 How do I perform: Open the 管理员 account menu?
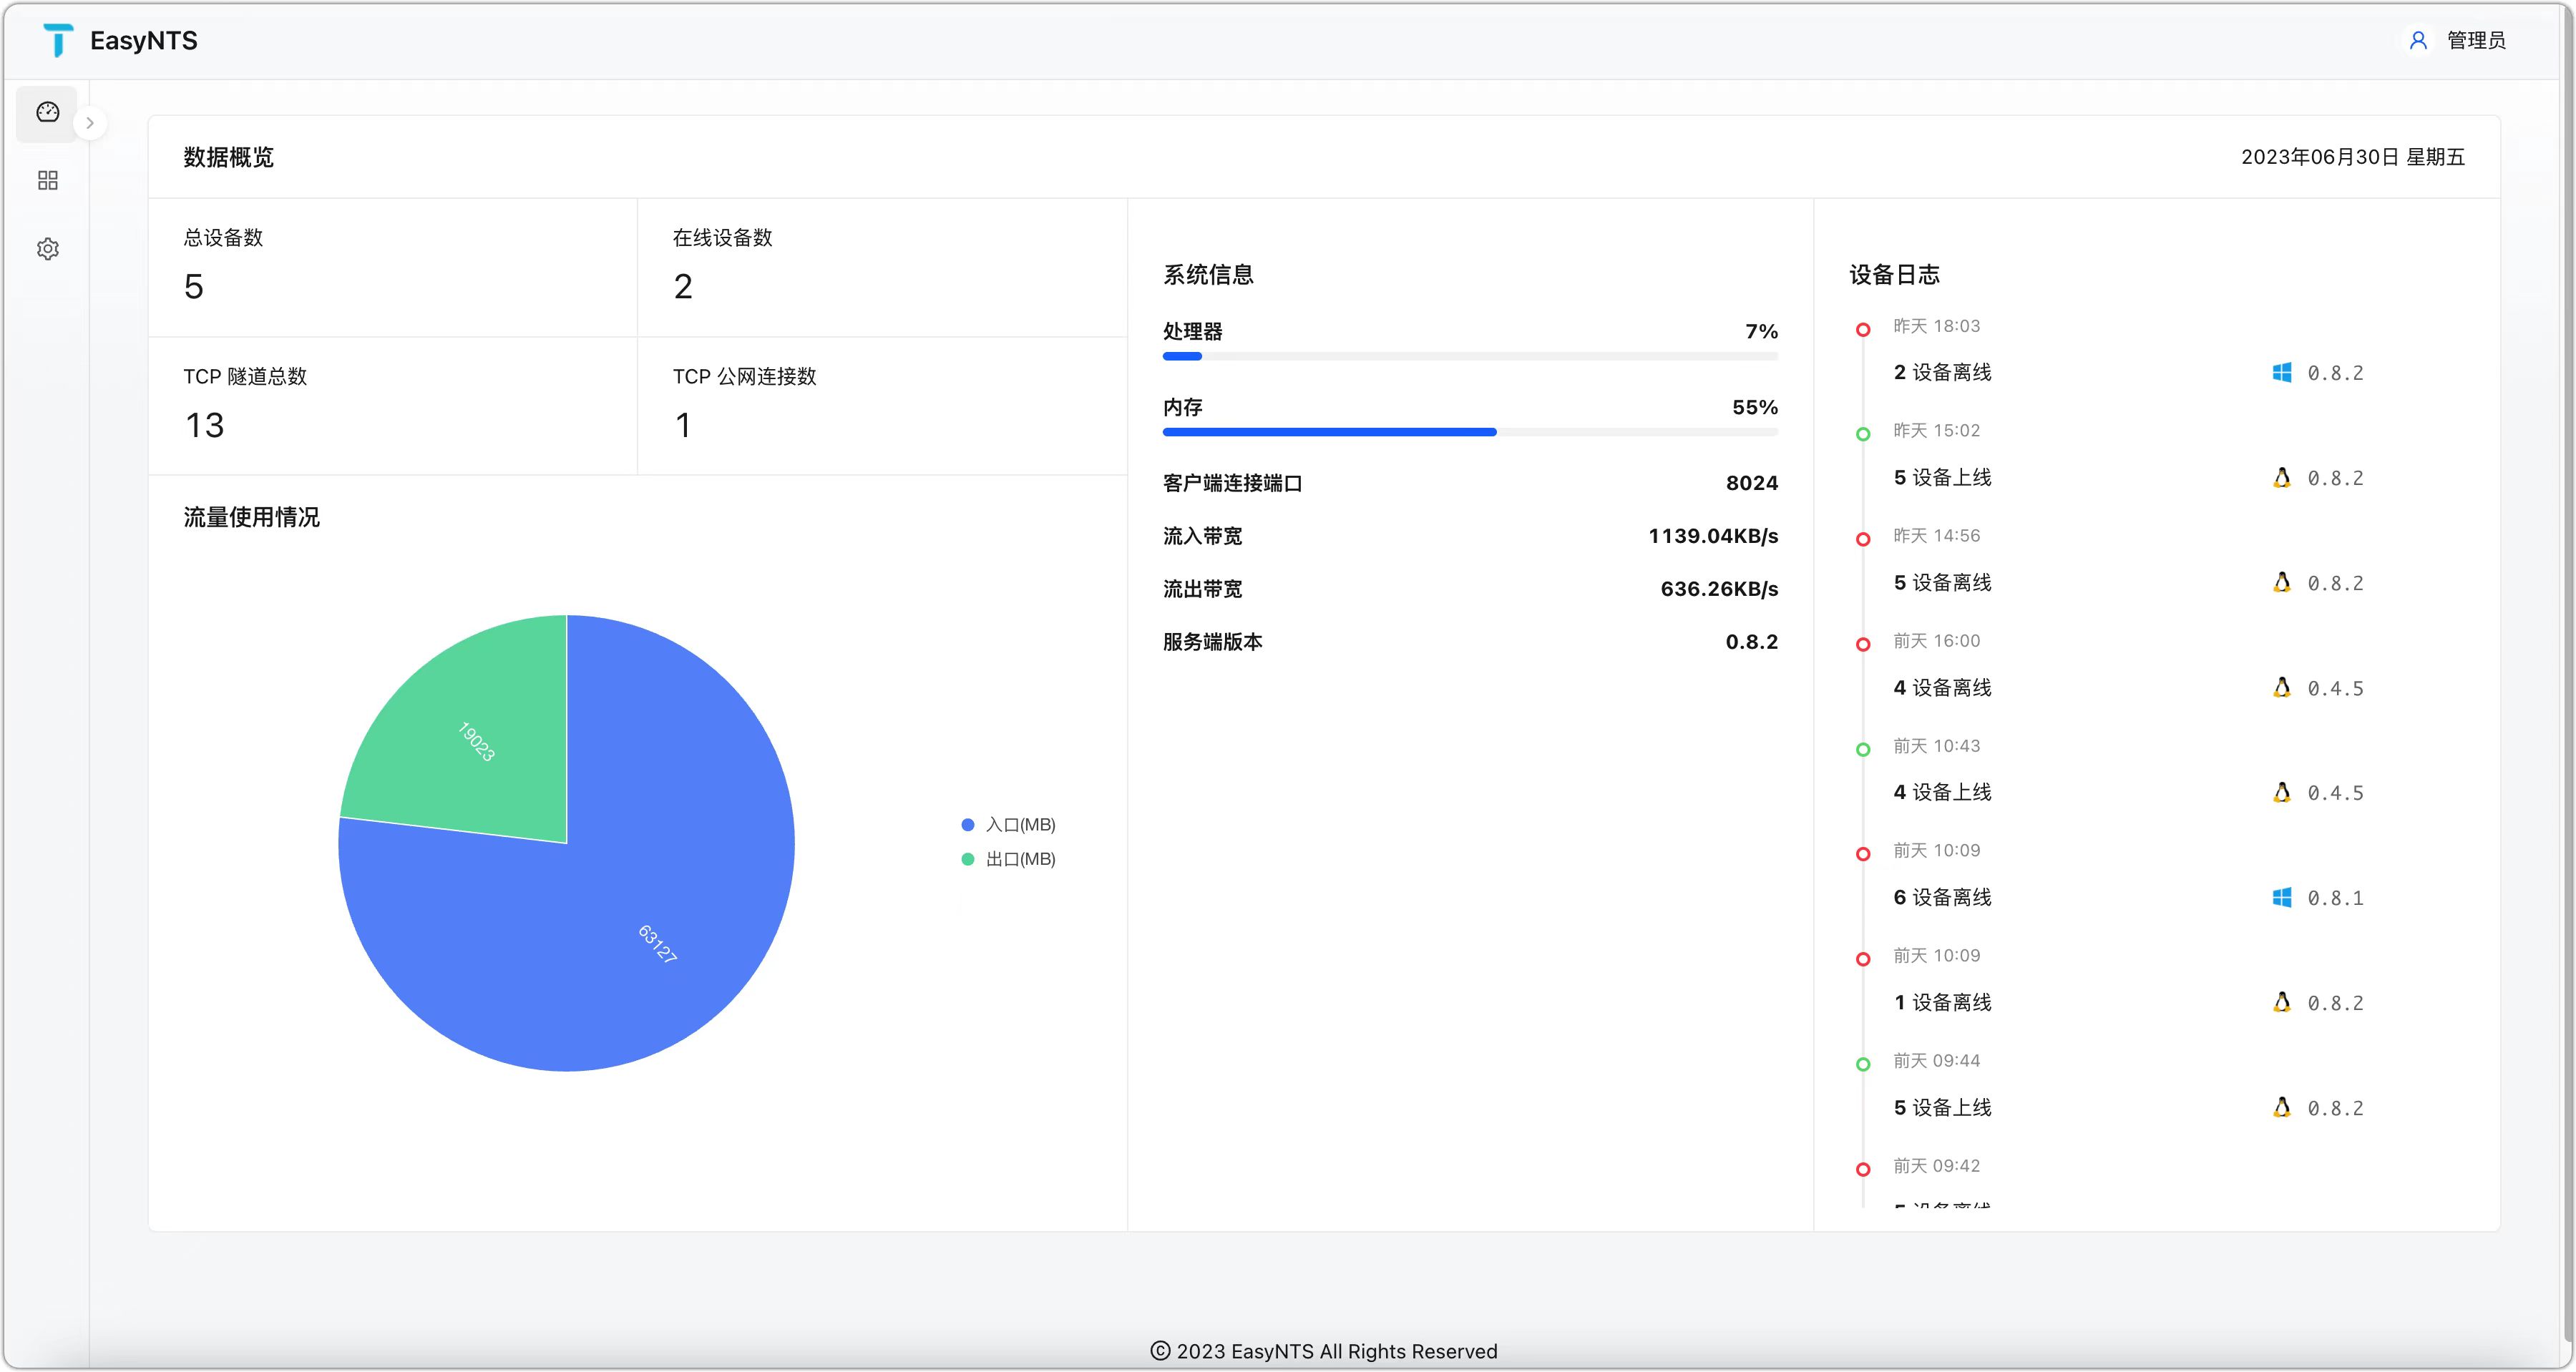coord(2475,40)
